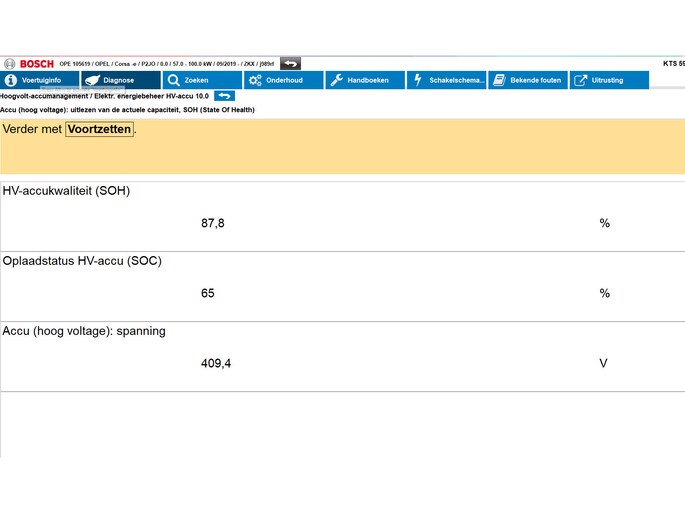Click the SOH value 87,8
Image resolution: width=685 pixels, height=513 pixels.
(x=213, y=223)
